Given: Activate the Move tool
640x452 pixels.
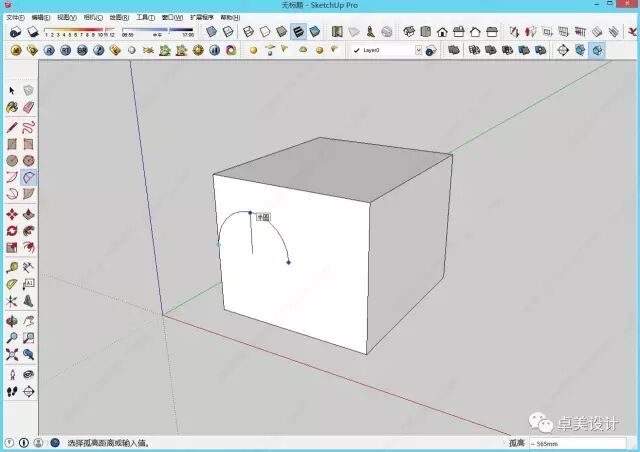Looking at the screenshot, I should [12, 214].
